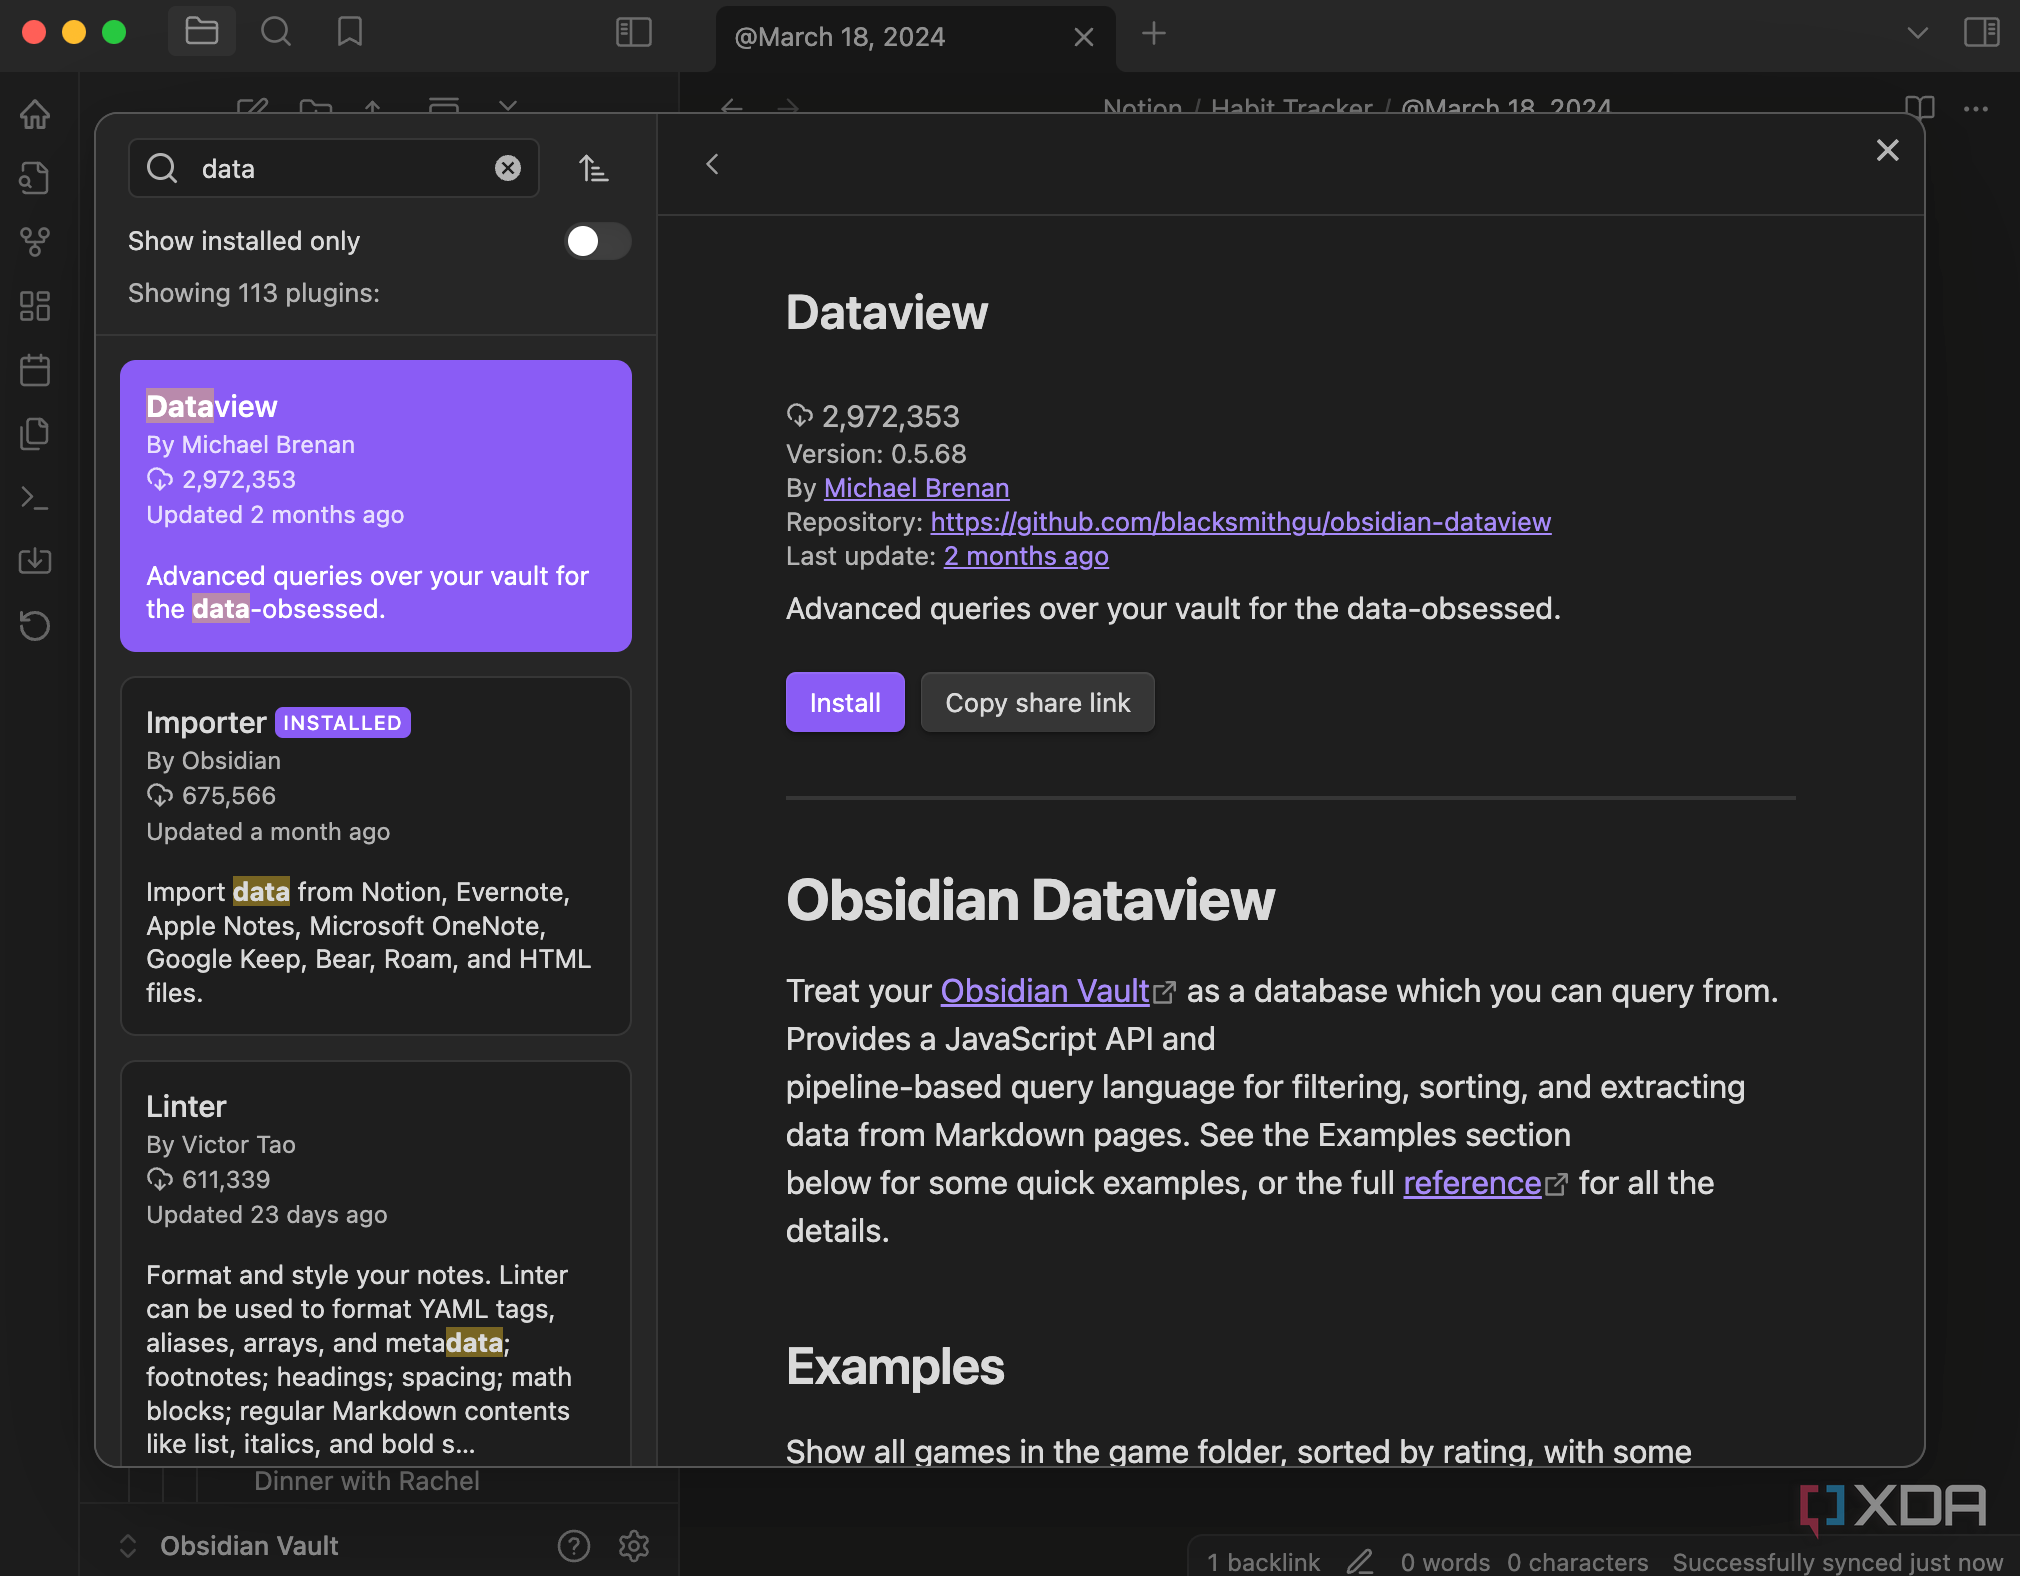The height and width of the screenshot is (1576, 2020).
Task: Clear the plugin search field text
Action: 508,168
